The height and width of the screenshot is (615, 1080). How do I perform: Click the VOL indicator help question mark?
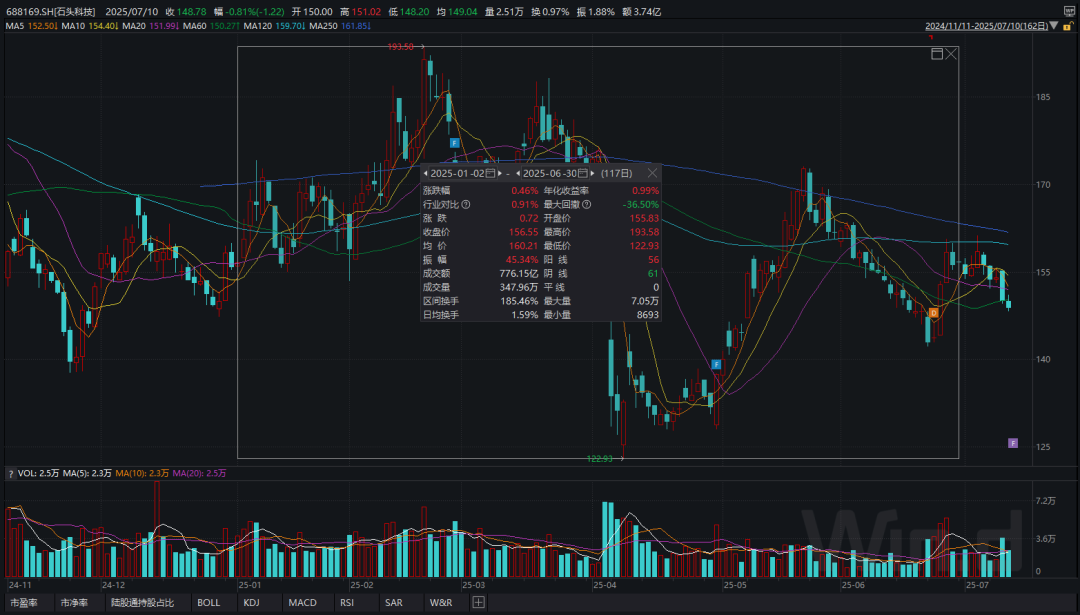tap(11, 473)
